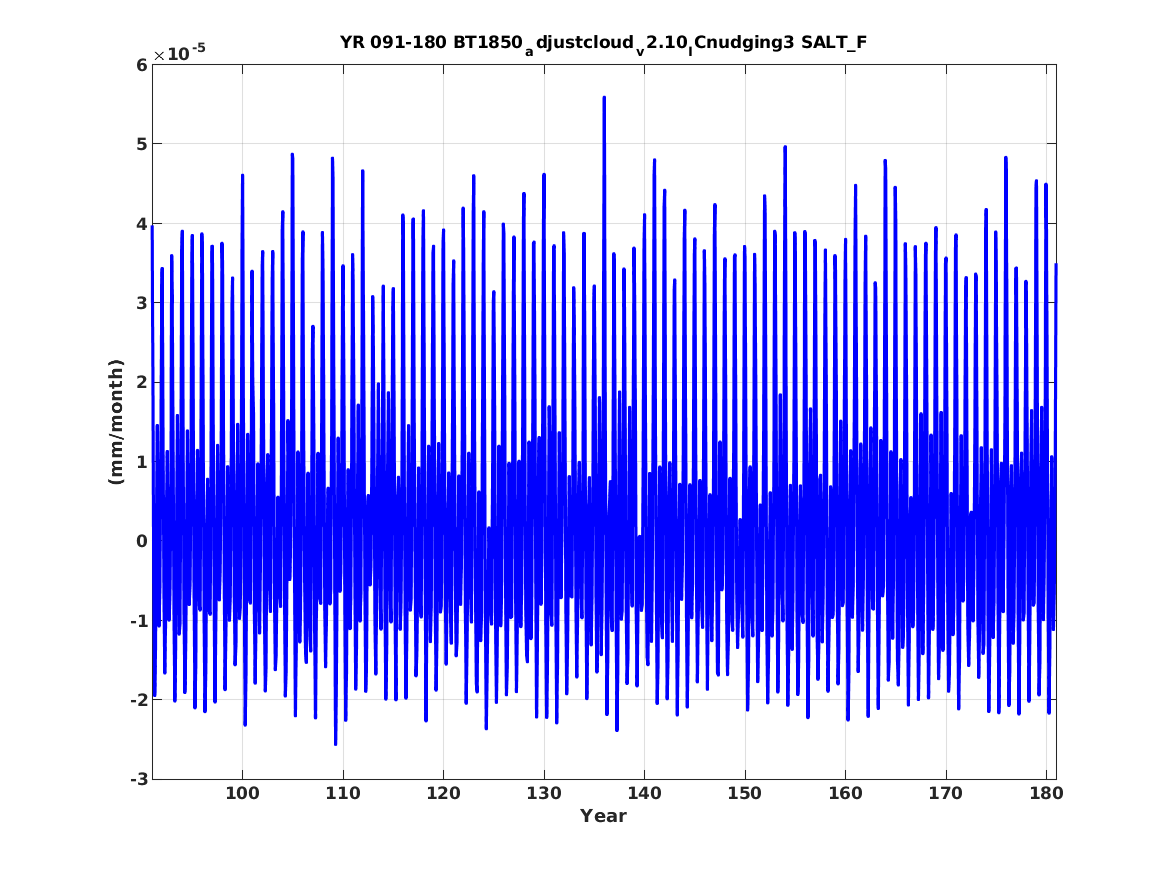Click x-axis tick label 110
Screen dimensions: 1167x875
tap(342, 793)
